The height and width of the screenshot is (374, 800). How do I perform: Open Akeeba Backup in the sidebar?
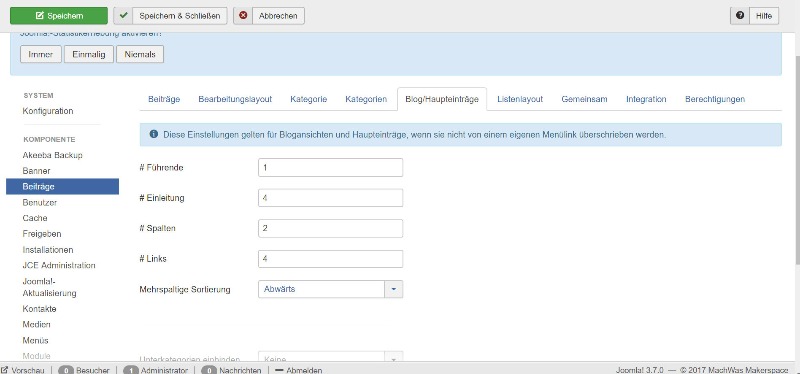(53, 155)
